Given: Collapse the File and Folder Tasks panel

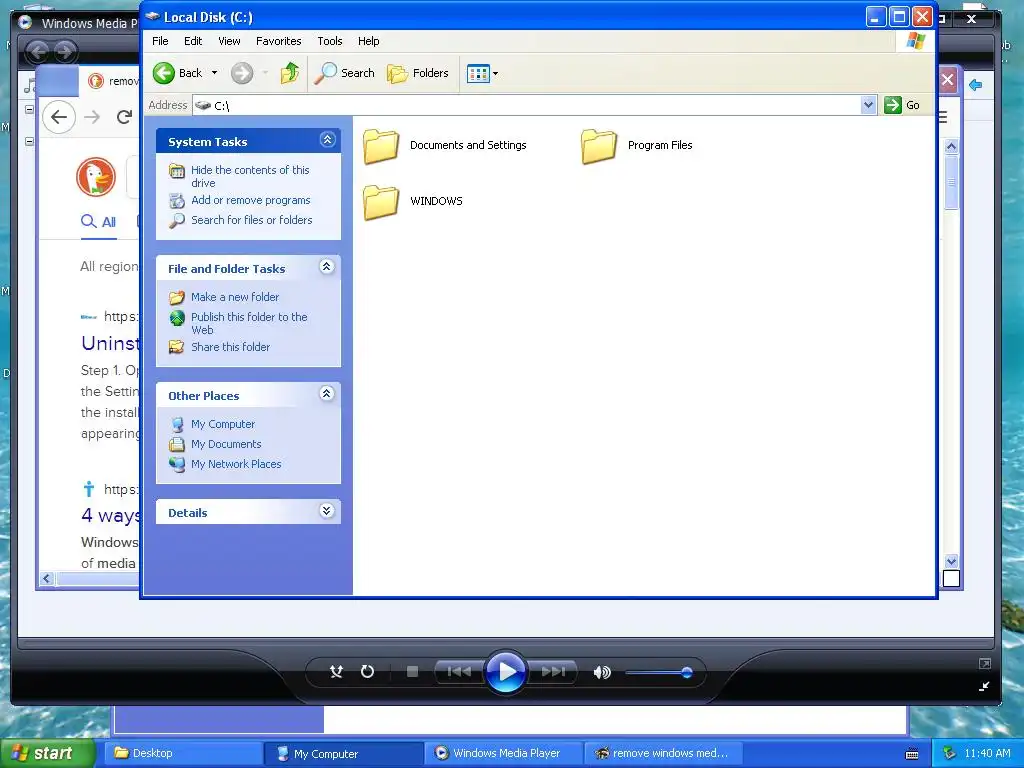Looking at the screenshot, I should point(327,266).
